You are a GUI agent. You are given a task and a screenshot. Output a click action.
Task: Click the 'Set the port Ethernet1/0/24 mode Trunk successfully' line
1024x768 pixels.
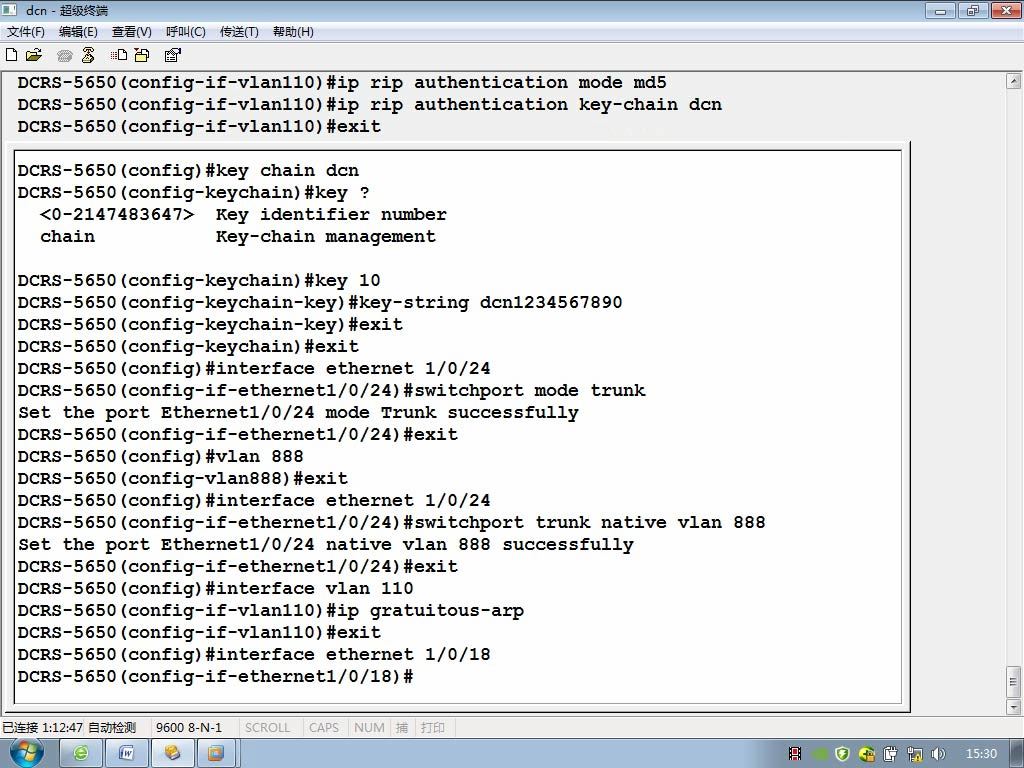298,413
